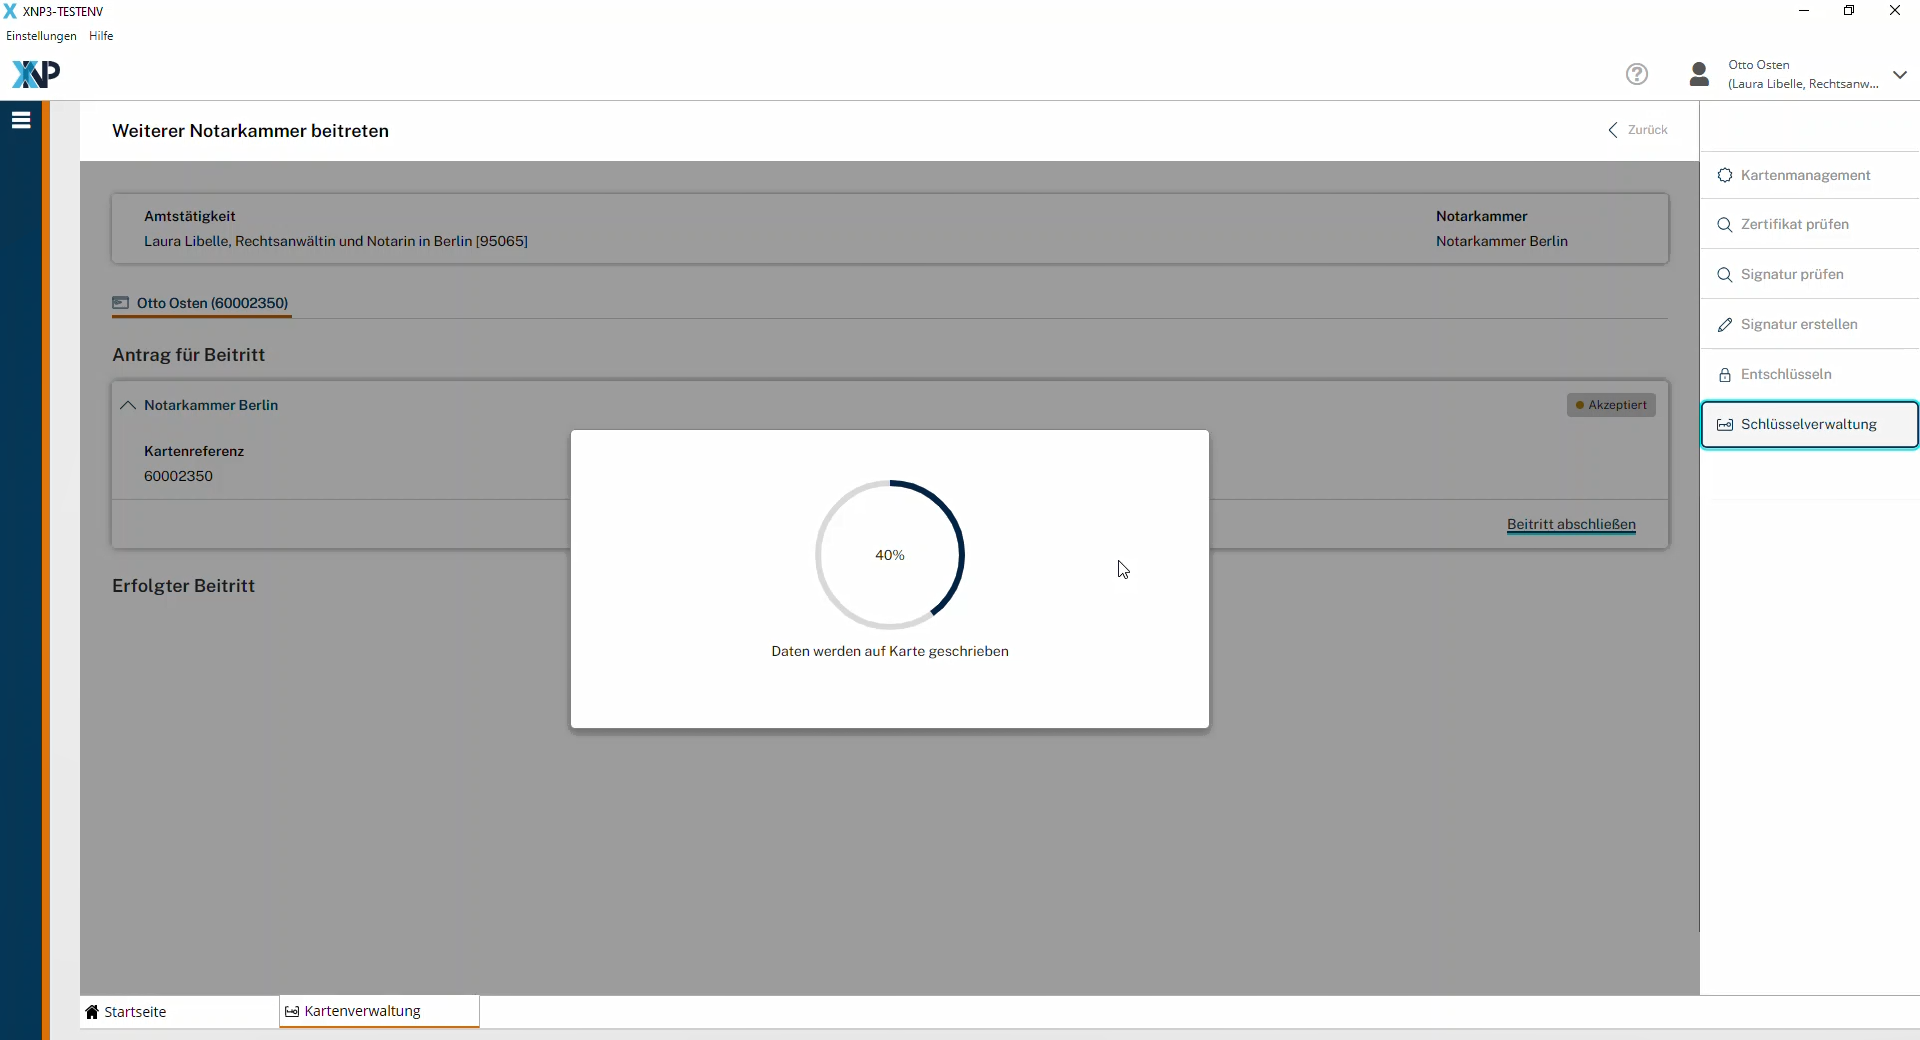Click Daten werden auf Karte geschrieben text
The height and width of the screenshot is (1040, 1920).
pos(890,651)
